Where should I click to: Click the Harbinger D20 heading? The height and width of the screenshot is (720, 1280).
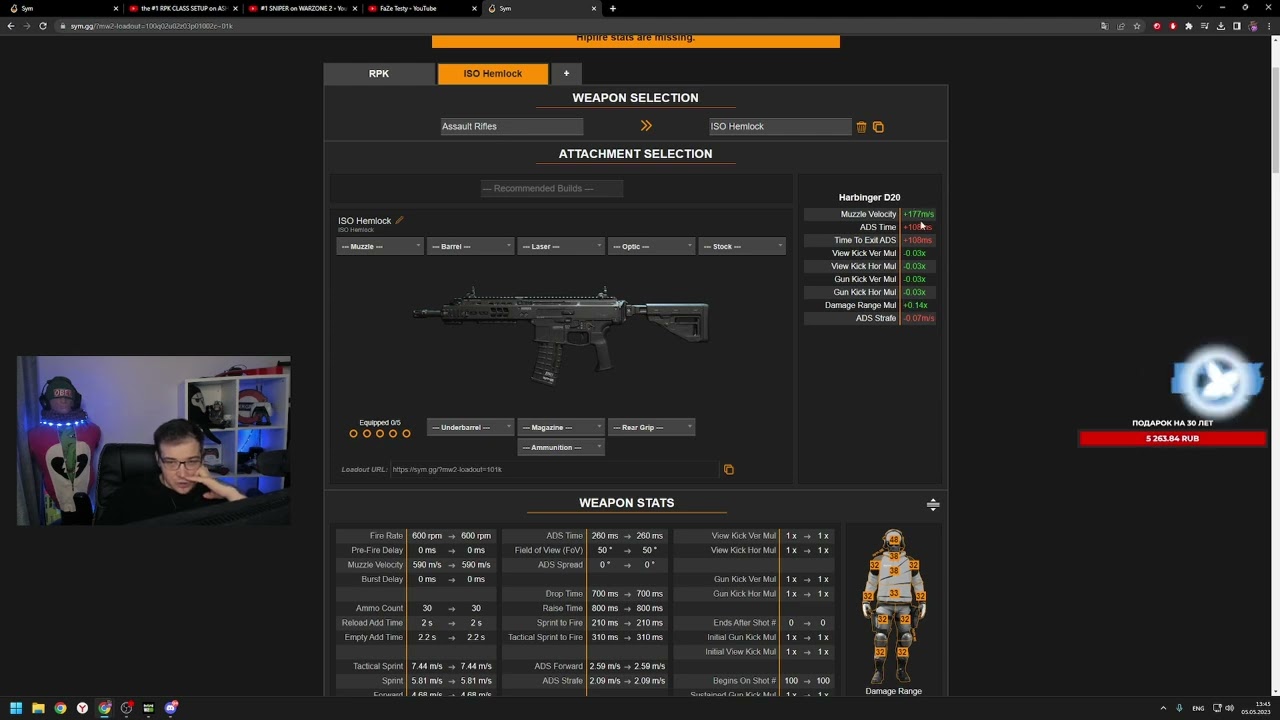point(869,198)
